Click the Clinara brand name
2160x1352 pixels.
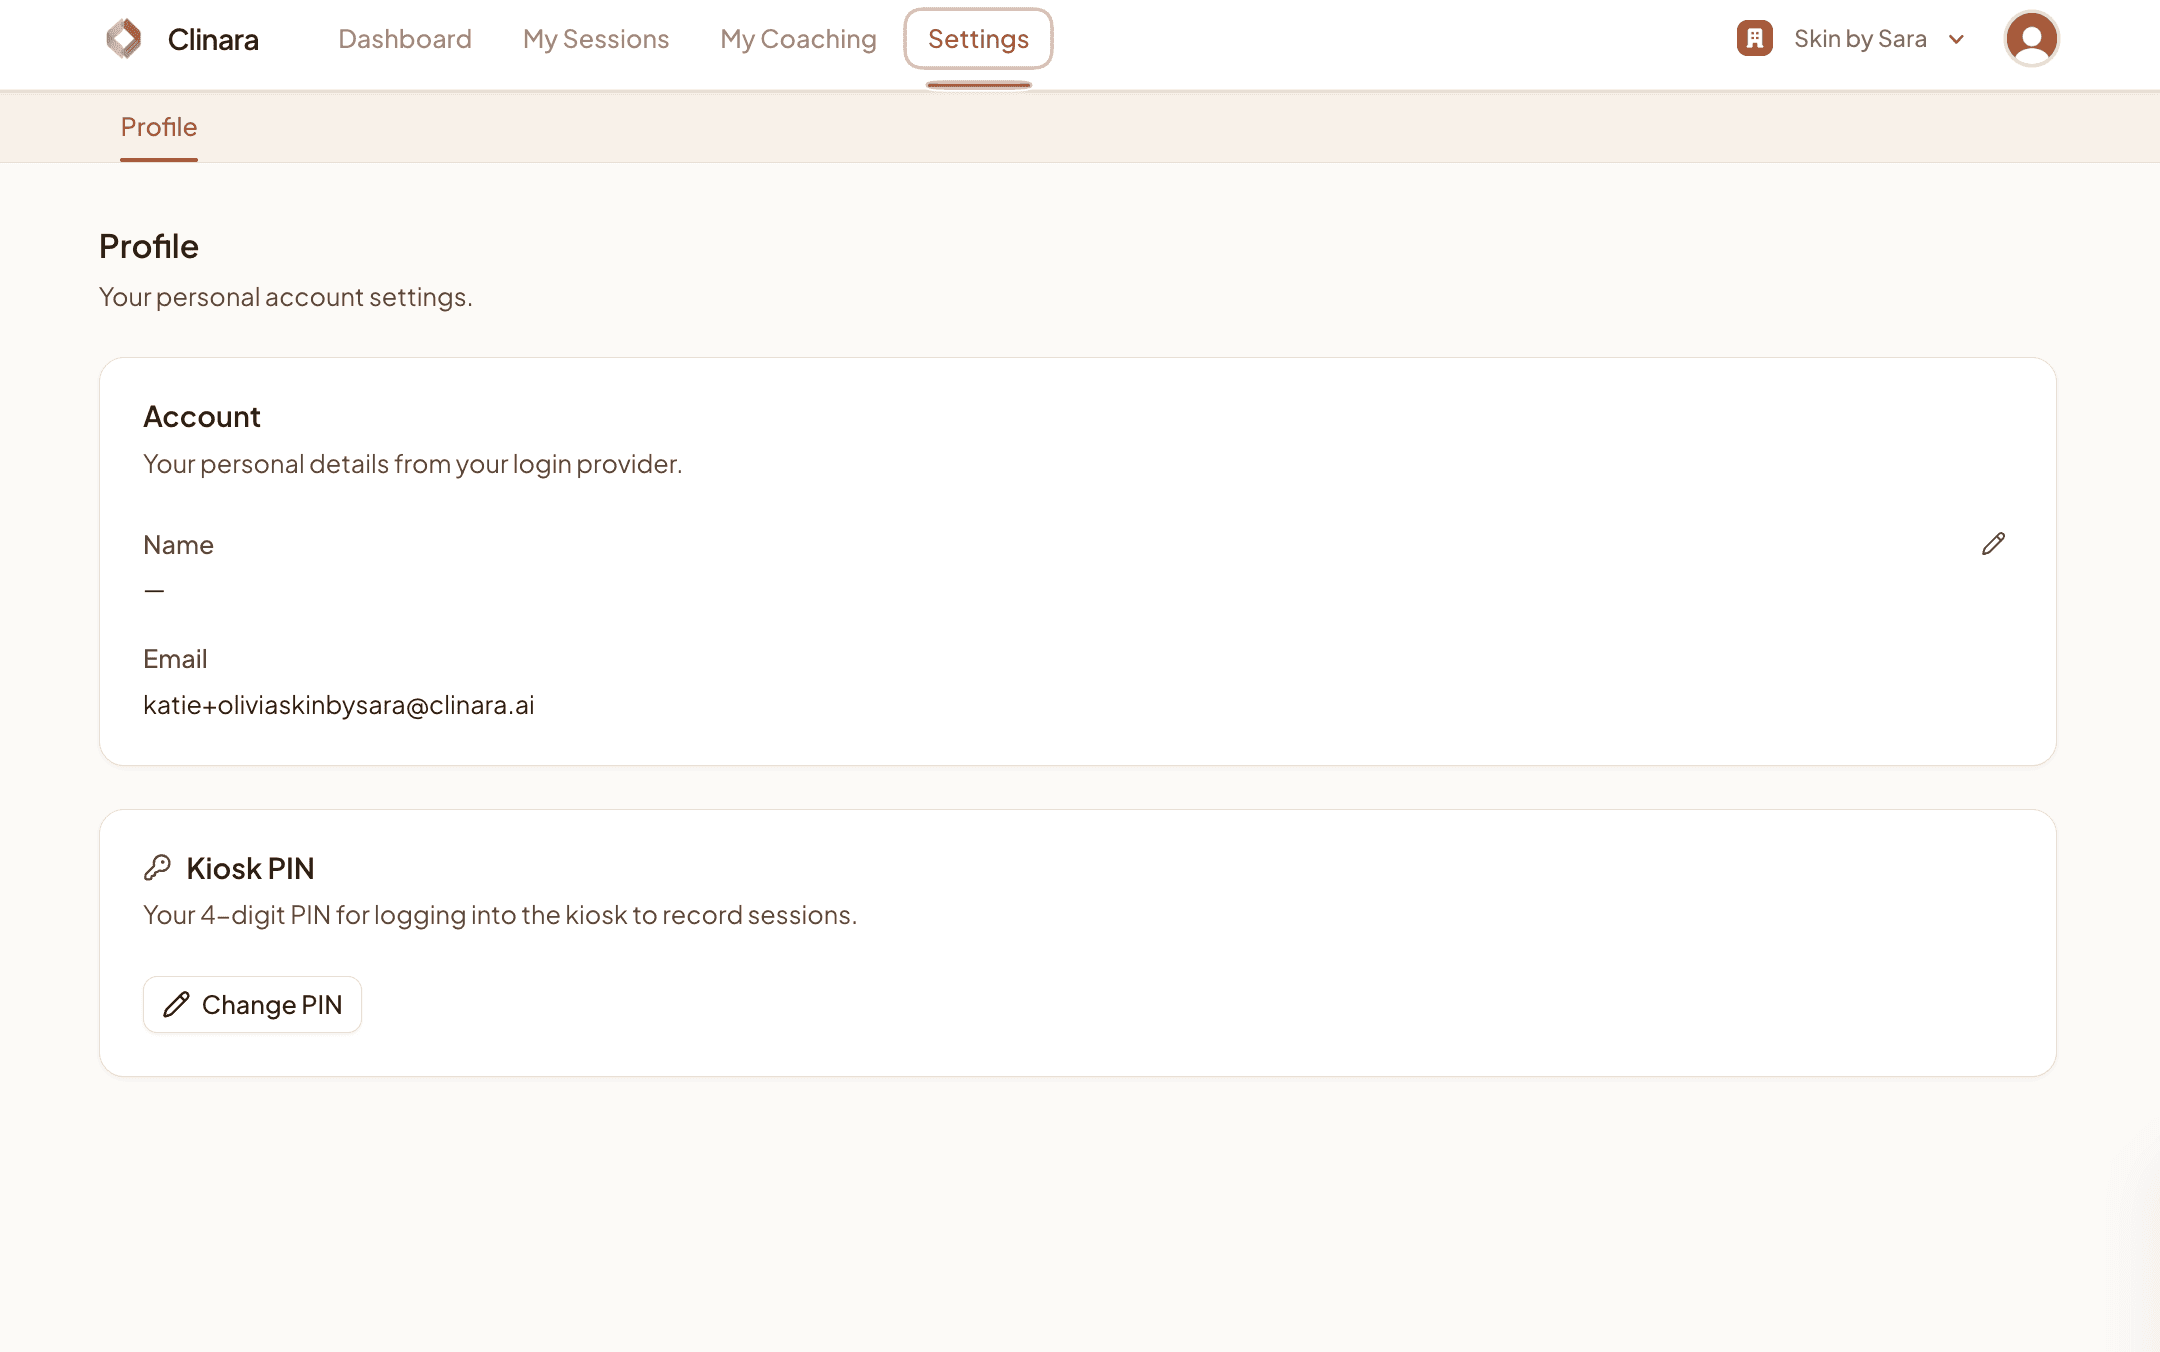213,39
